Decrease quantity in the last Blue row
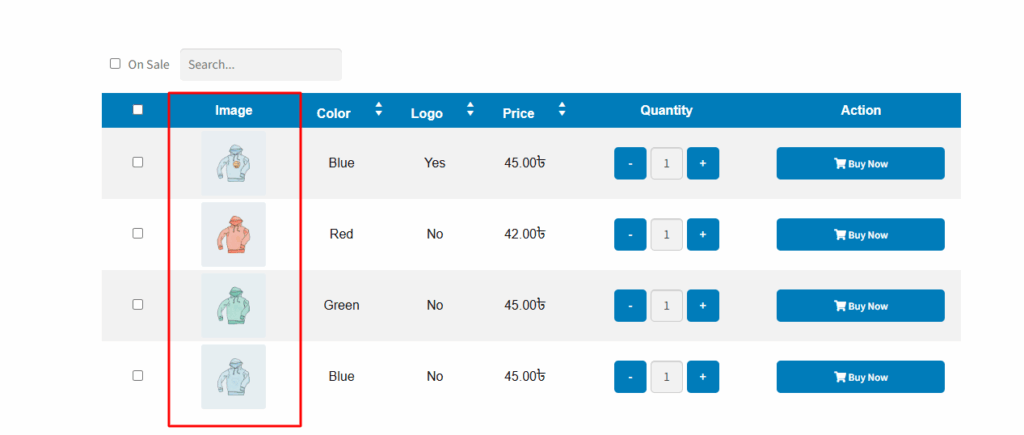The image size is (1024, 435). 630,377
